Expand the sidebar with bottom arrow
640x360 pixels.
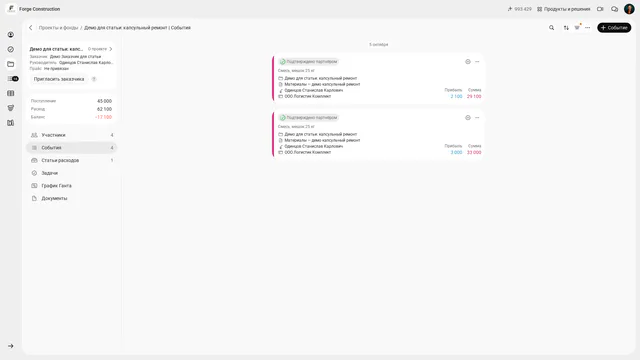[11, 346]
